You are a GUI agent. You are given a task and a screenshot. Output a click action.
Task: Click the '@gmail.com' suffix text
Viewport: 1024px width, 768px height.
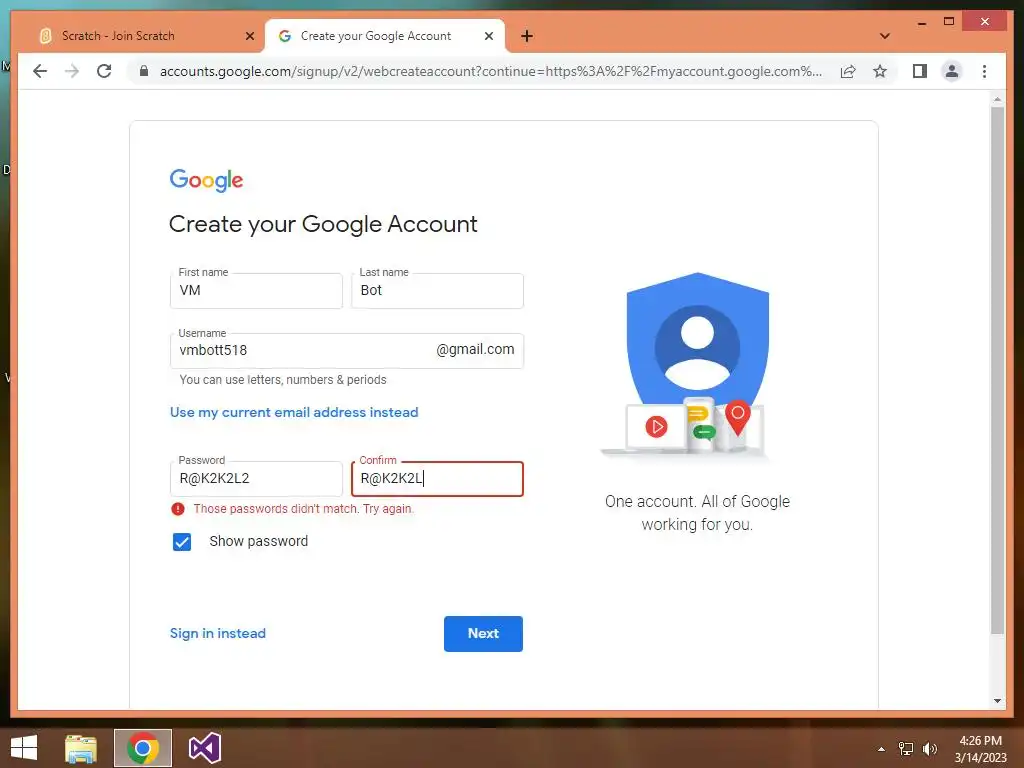(x=475, y=349)
